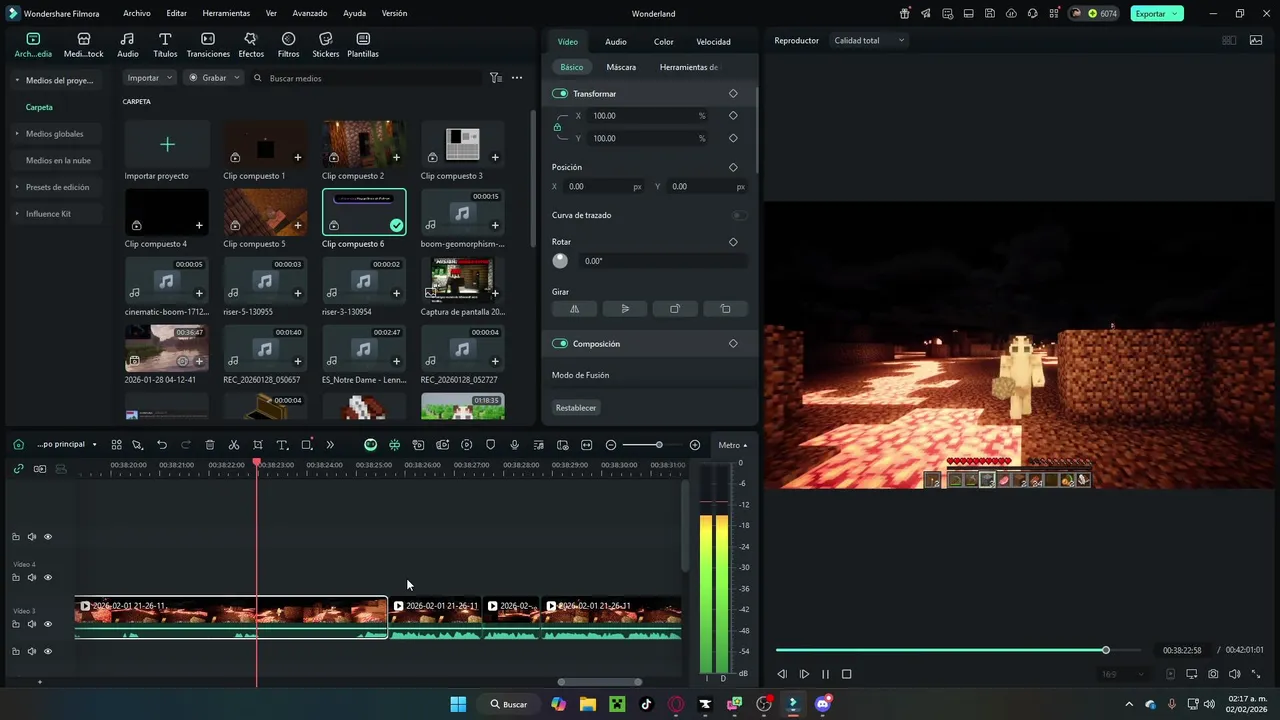Reset the Rotar keyframe diamond
1280x720 pixels.
733,242
